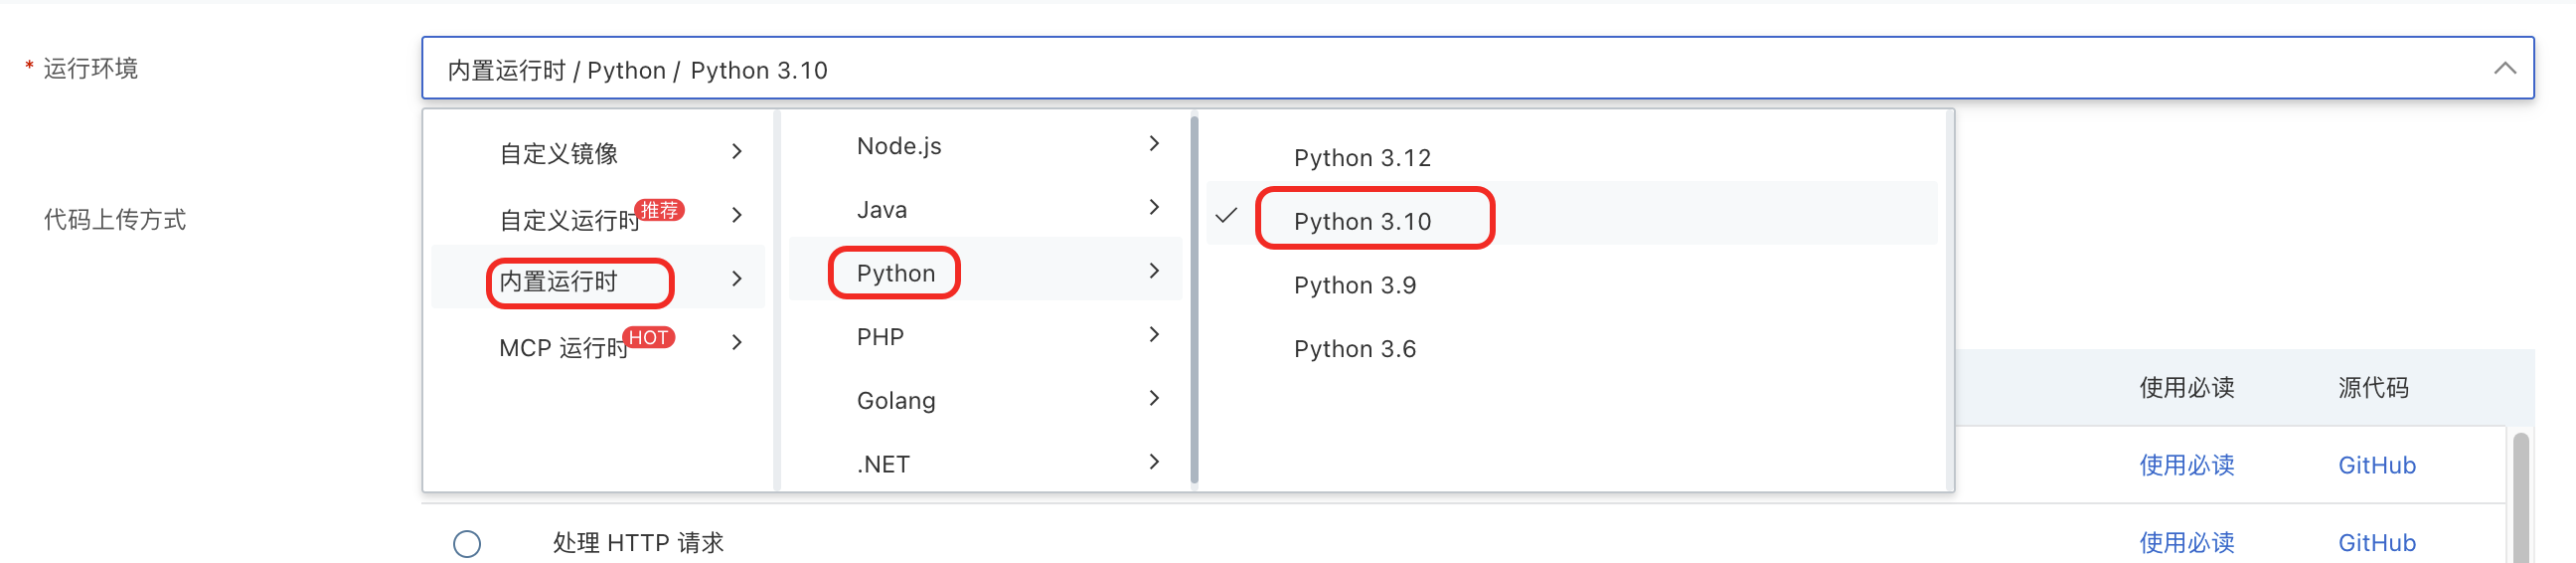Click the chevron beside Node.js
This screenshot has height=563, width=2576.
(x=1154, y=144)
